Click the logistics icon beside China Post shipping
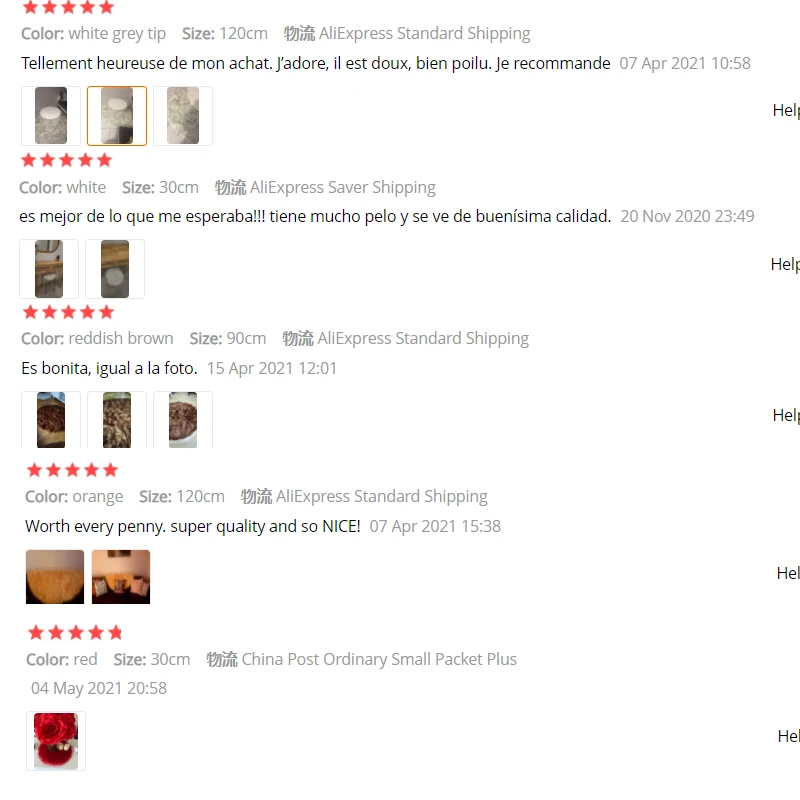 (x=222, y=659)
